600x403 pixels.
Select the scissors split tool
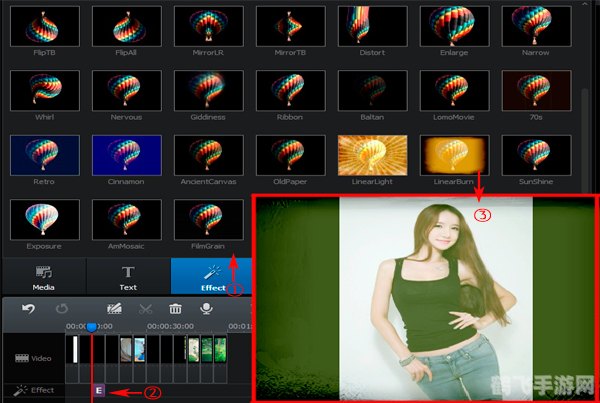146,310
